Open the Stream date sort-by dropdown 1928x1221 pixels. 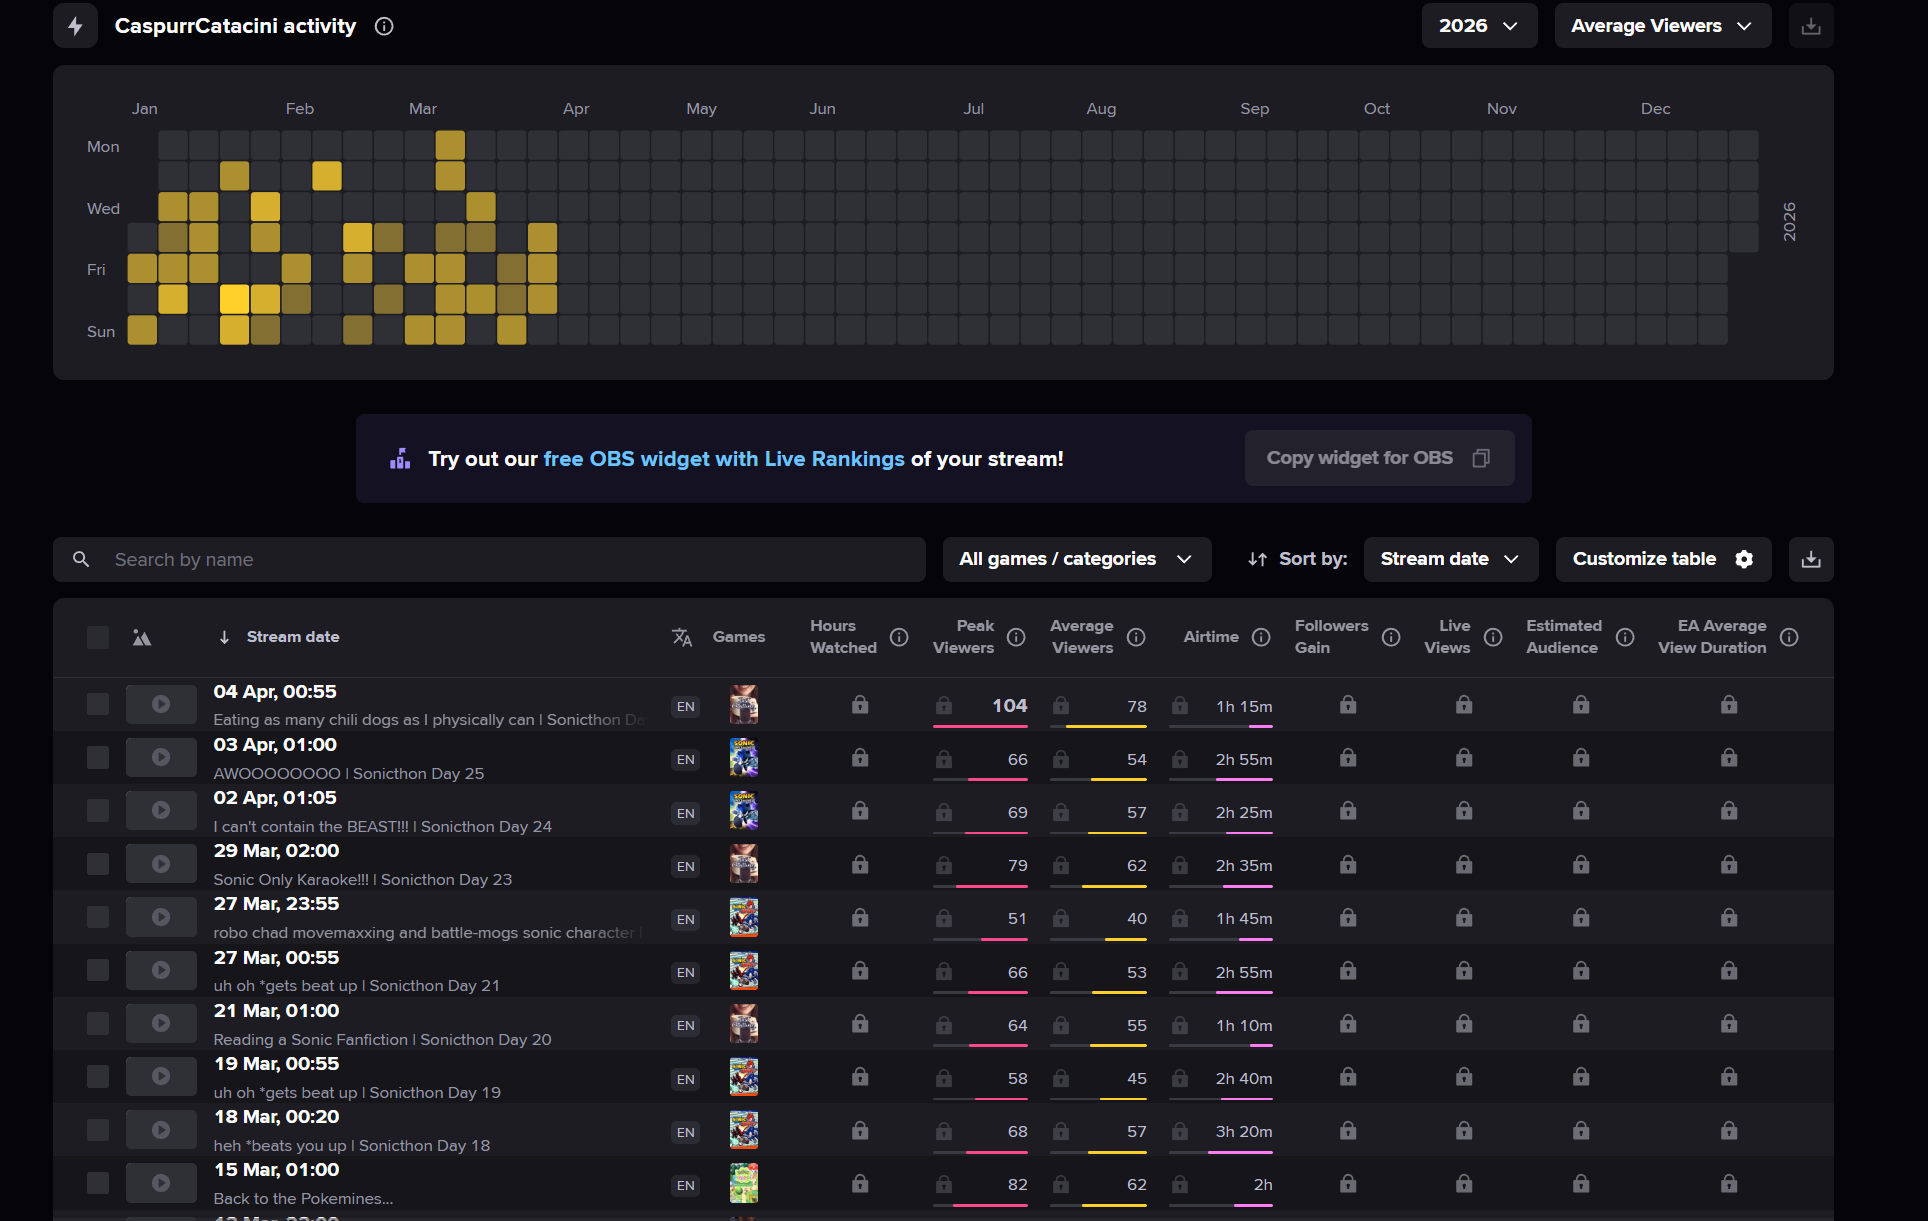pyautogui.click(x=1449, y=559)
